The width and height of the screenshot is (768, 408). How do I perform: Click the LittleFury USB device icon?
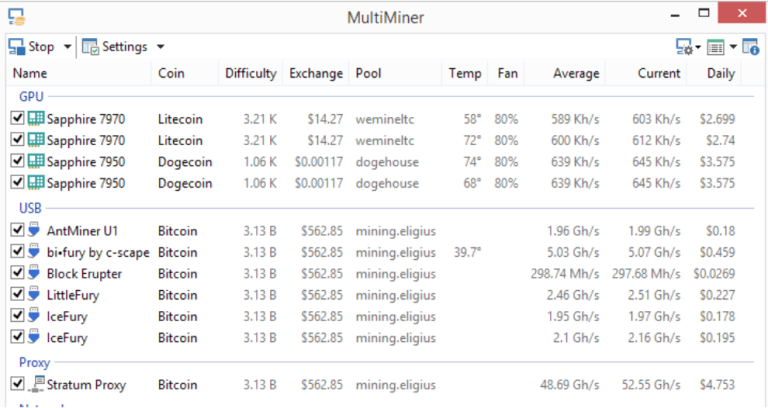coord(36,294)
